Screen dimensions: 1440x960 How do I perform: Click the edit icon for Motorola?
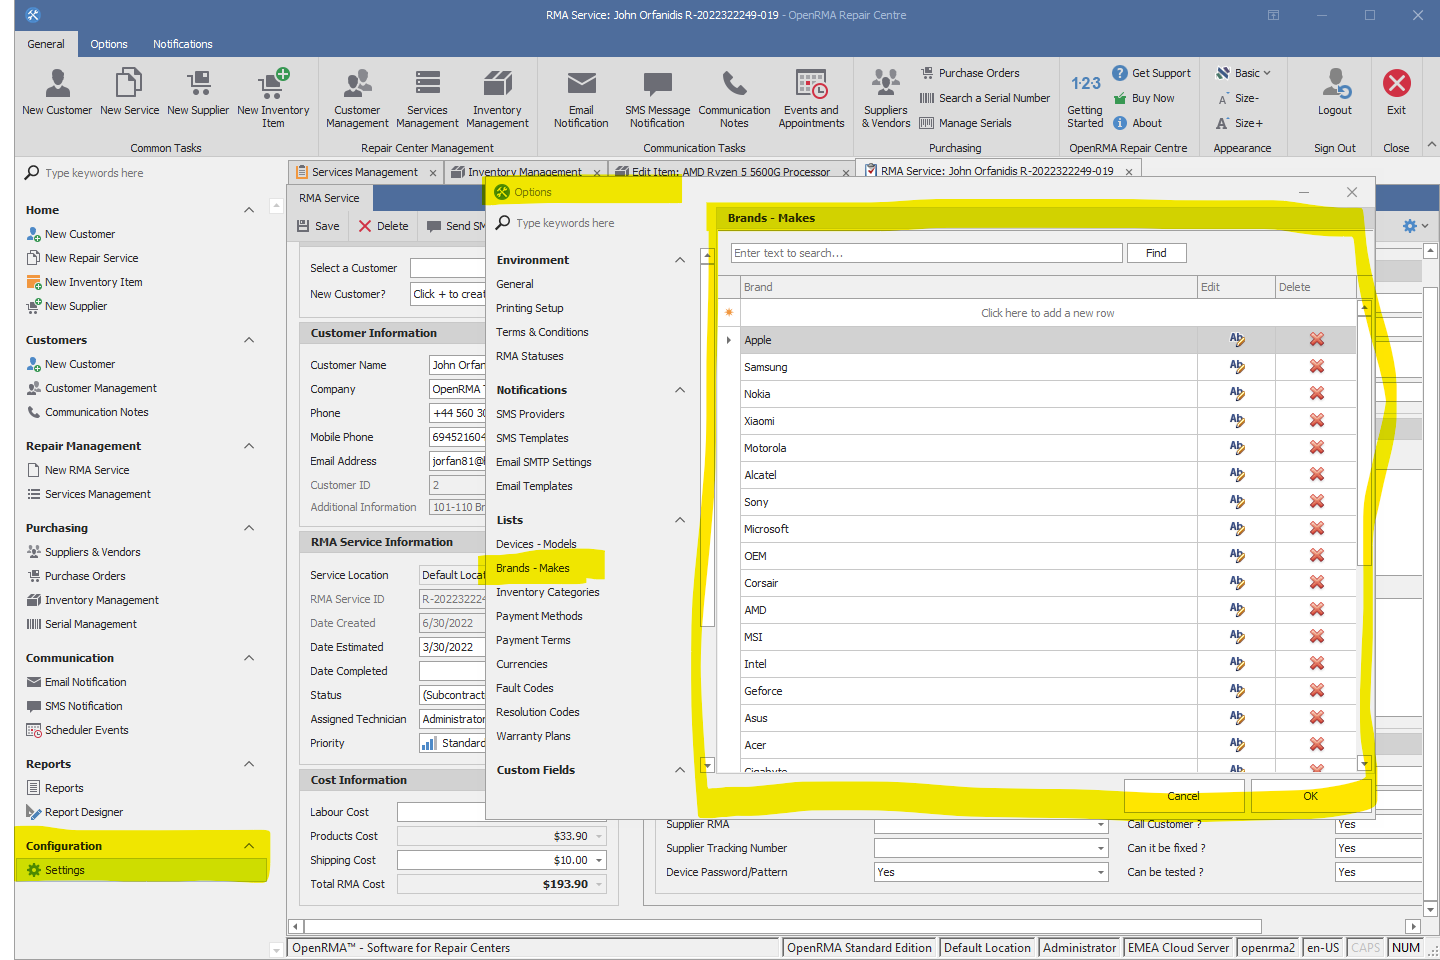pyautogui.click(x=1237, y=448)
